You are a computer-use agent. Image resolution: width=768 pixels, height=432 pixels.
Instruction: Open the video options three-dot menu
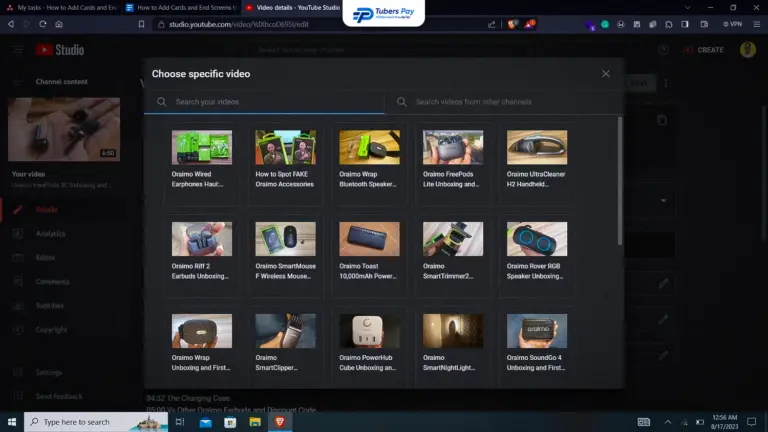click(666, 83)
